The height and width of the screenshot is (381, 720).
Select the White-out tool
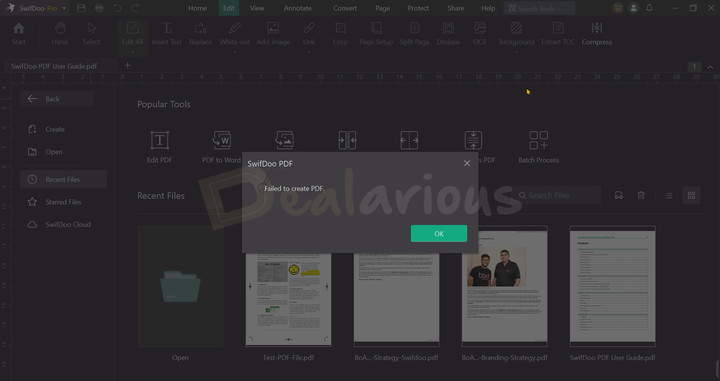pyautogui.click(x=235, y=34)
